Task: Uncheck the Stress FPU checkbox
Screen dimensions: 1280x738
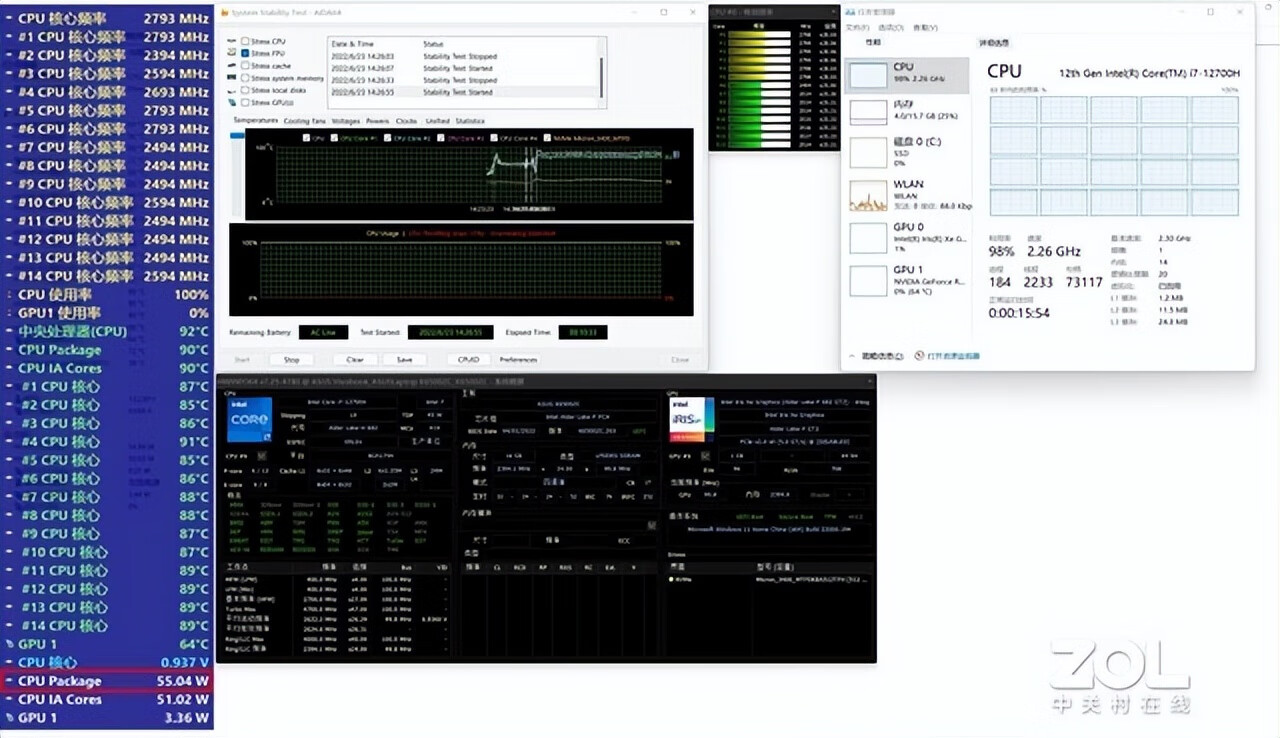Action: 245,53
